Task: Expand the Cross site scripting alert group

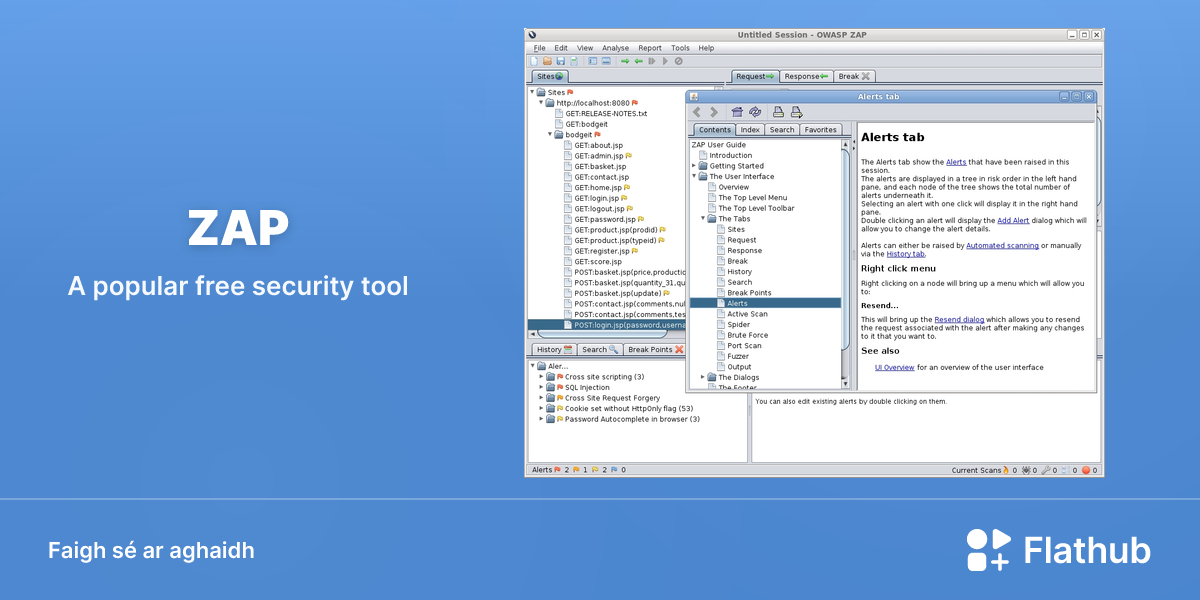Action: [x=541, y=377]
